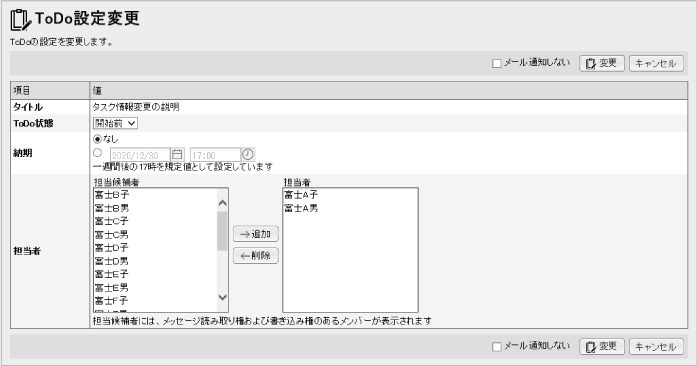The image size is (697, 366).
Task: Select the なし due date radio button
Action: pyautogui.click(x=97, y=139)
